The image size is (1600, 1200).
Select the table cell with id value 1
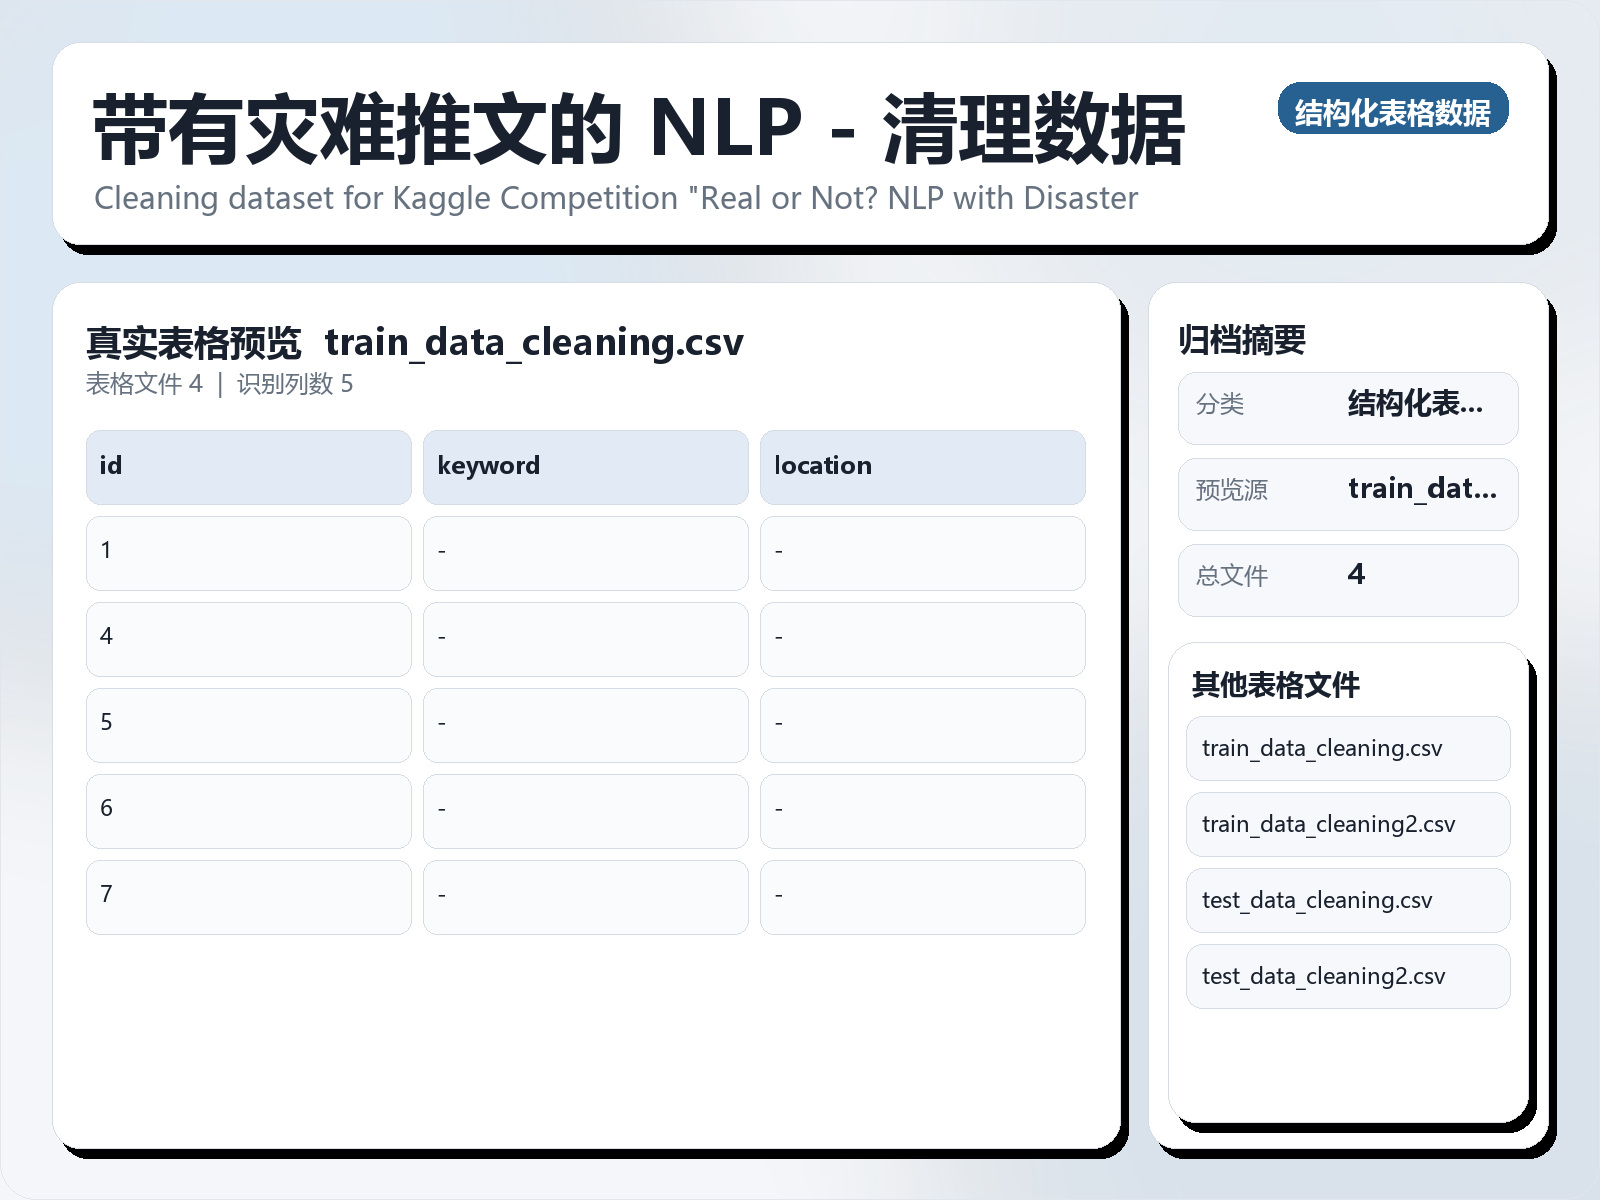coord(248,553)
